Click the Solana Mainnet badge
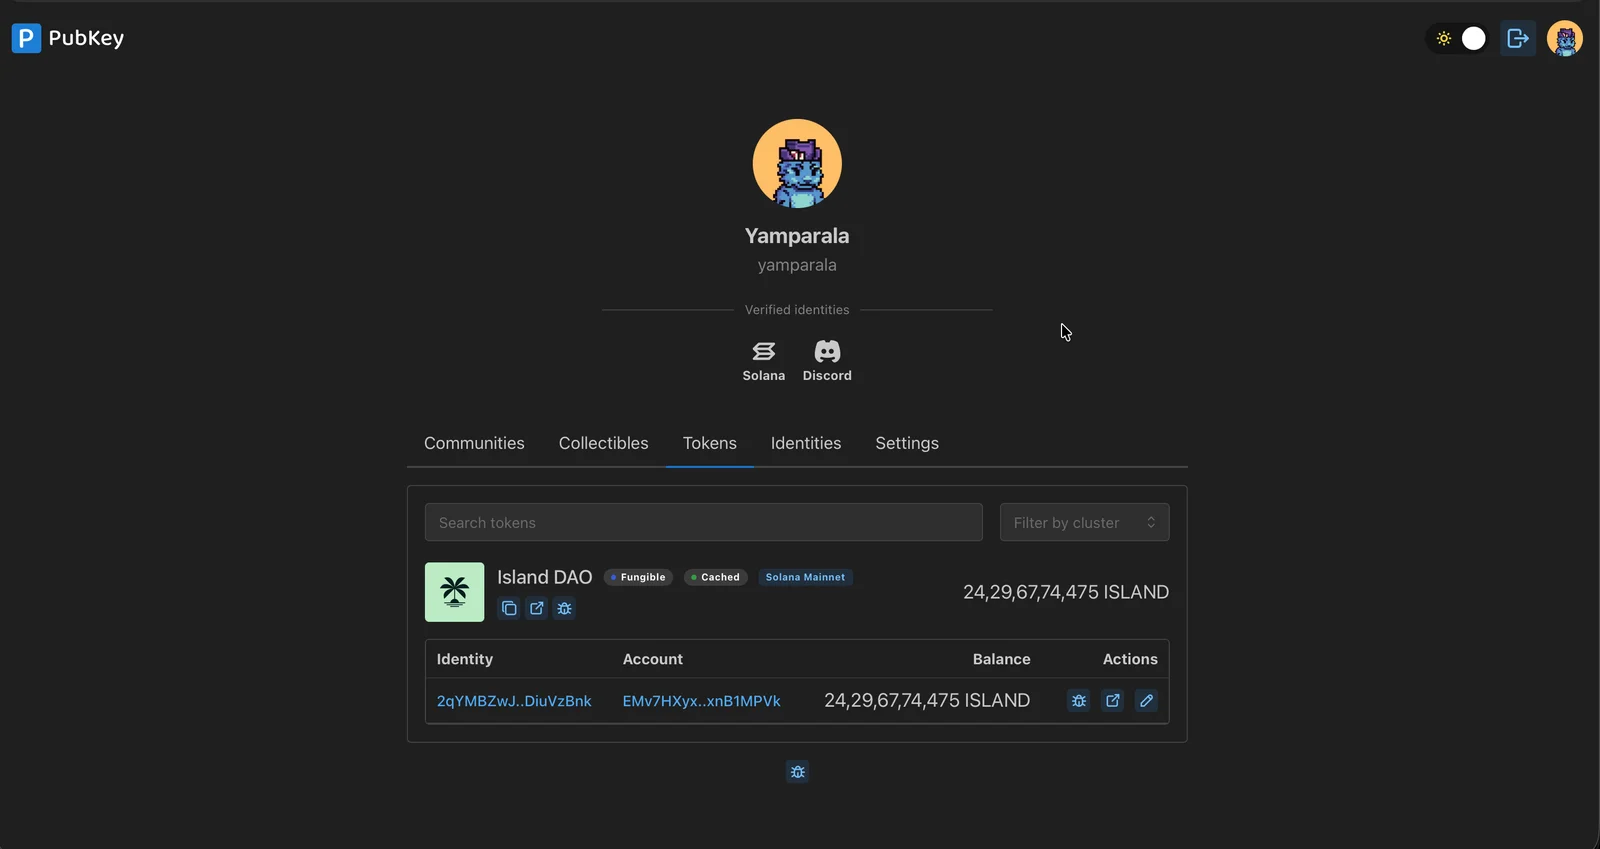1600x849 pixels. [805, 577]
